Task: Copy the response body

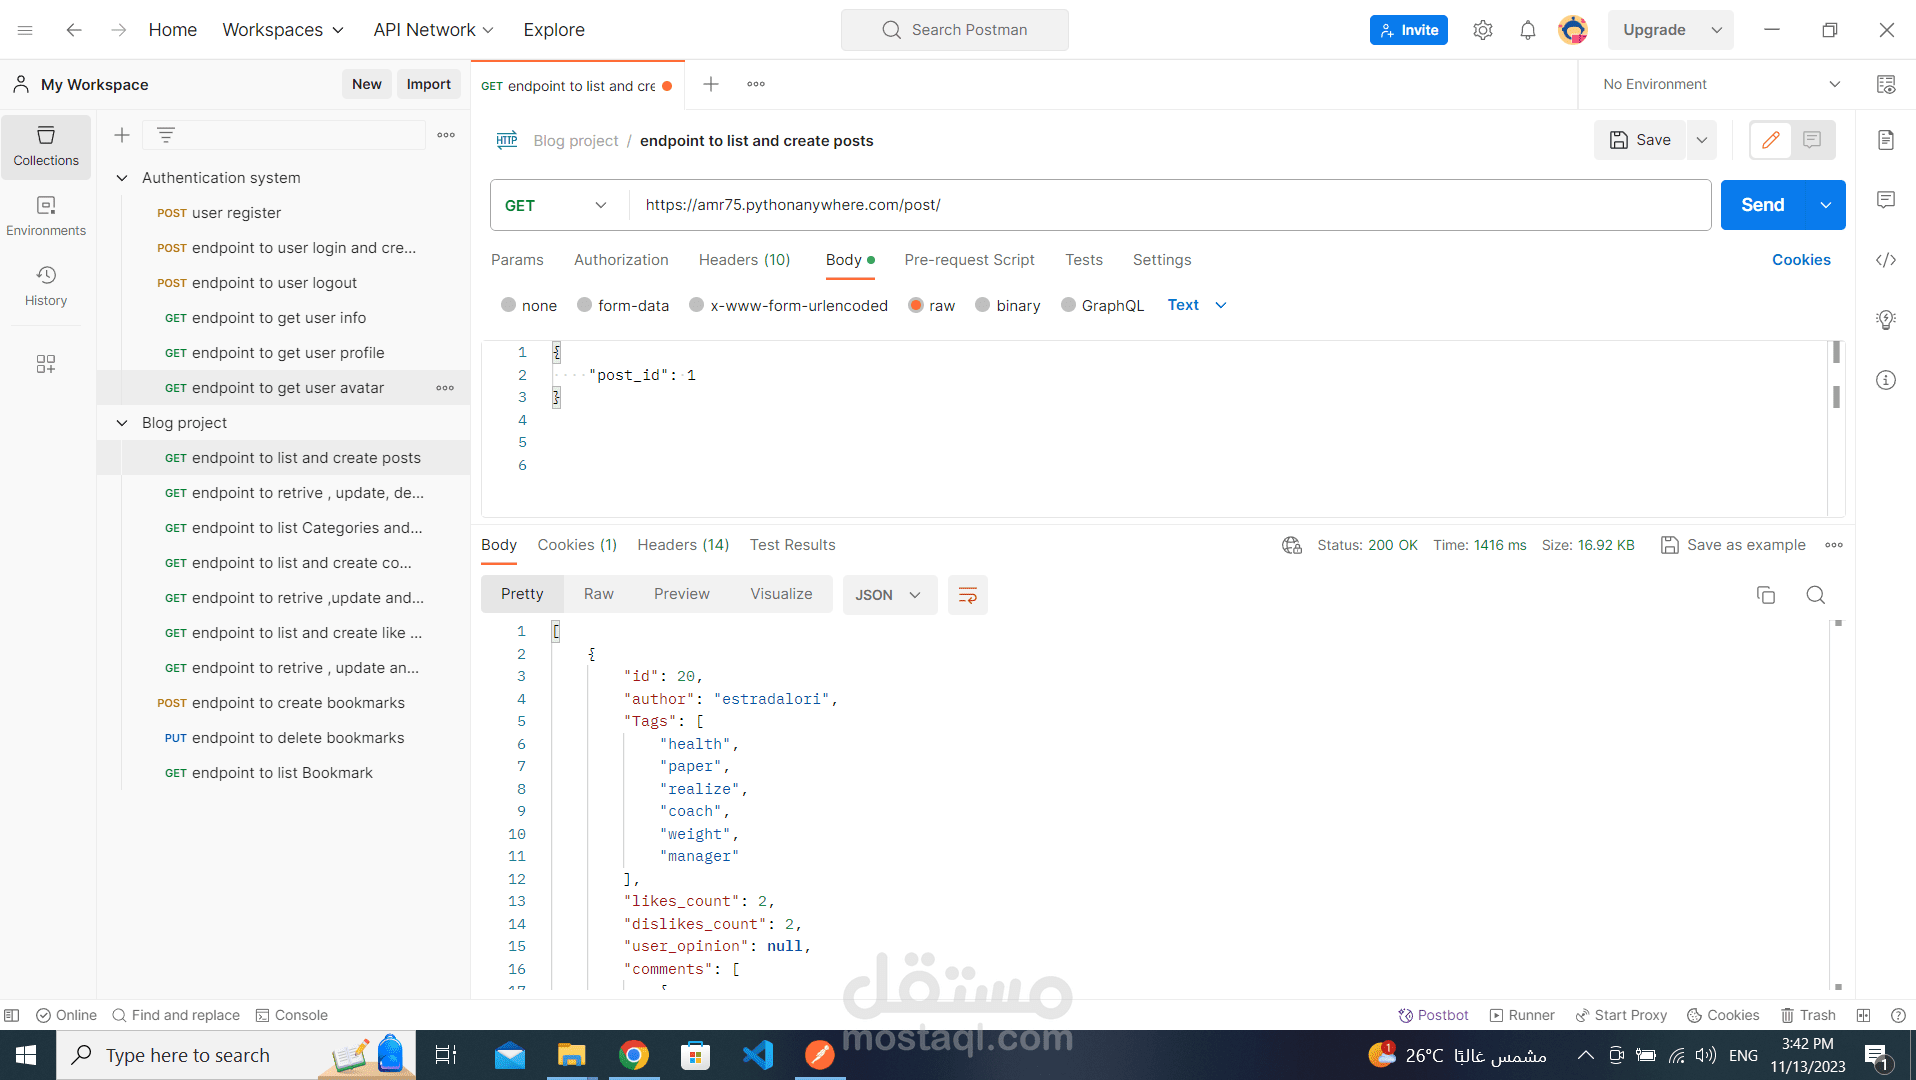Action: (x=1766, y=595)
